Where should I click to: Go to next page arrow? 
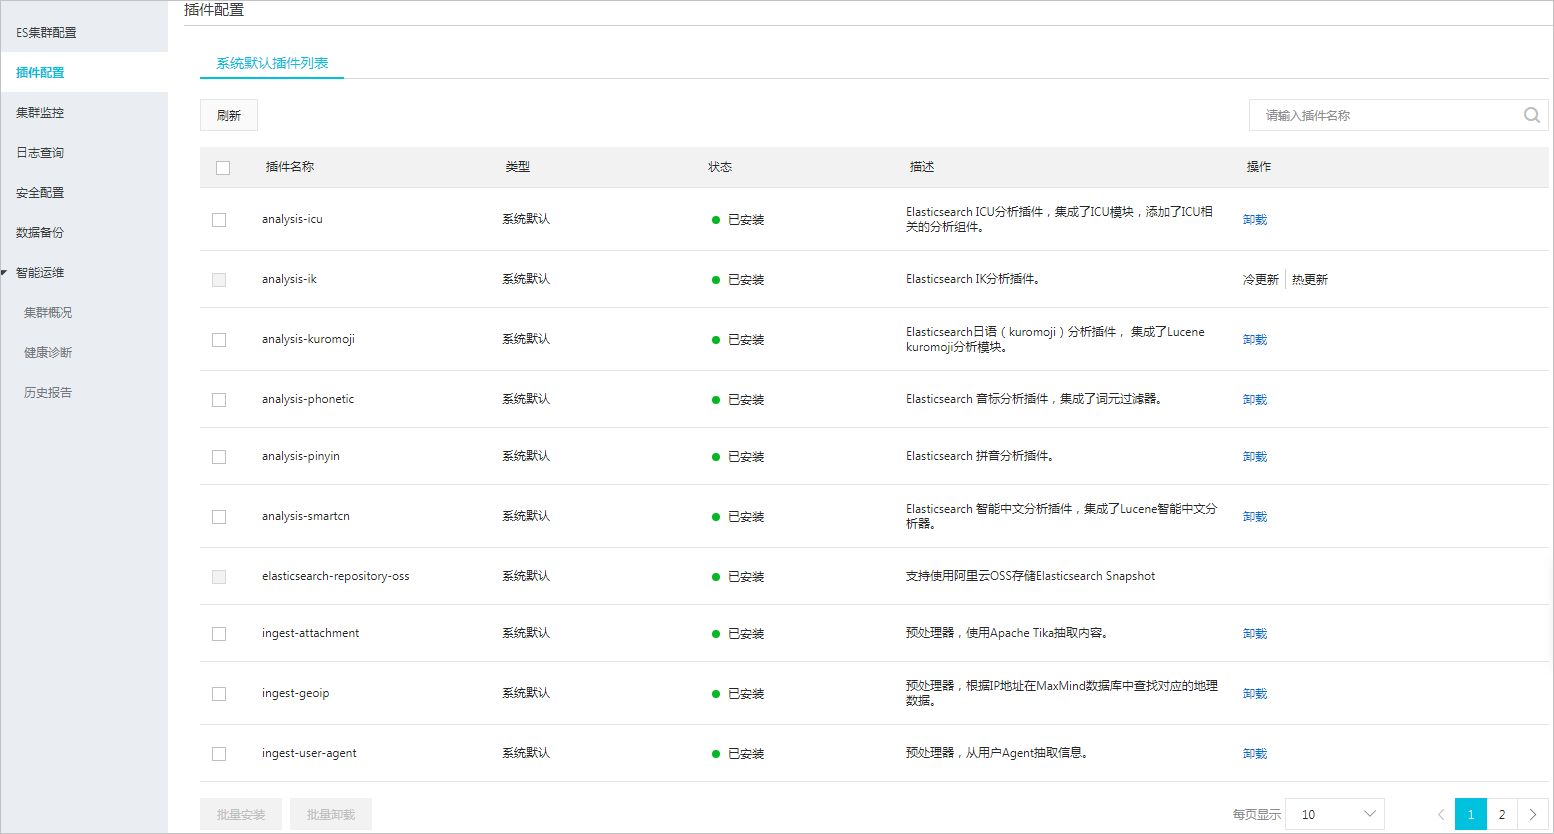tap(1533, 814)
